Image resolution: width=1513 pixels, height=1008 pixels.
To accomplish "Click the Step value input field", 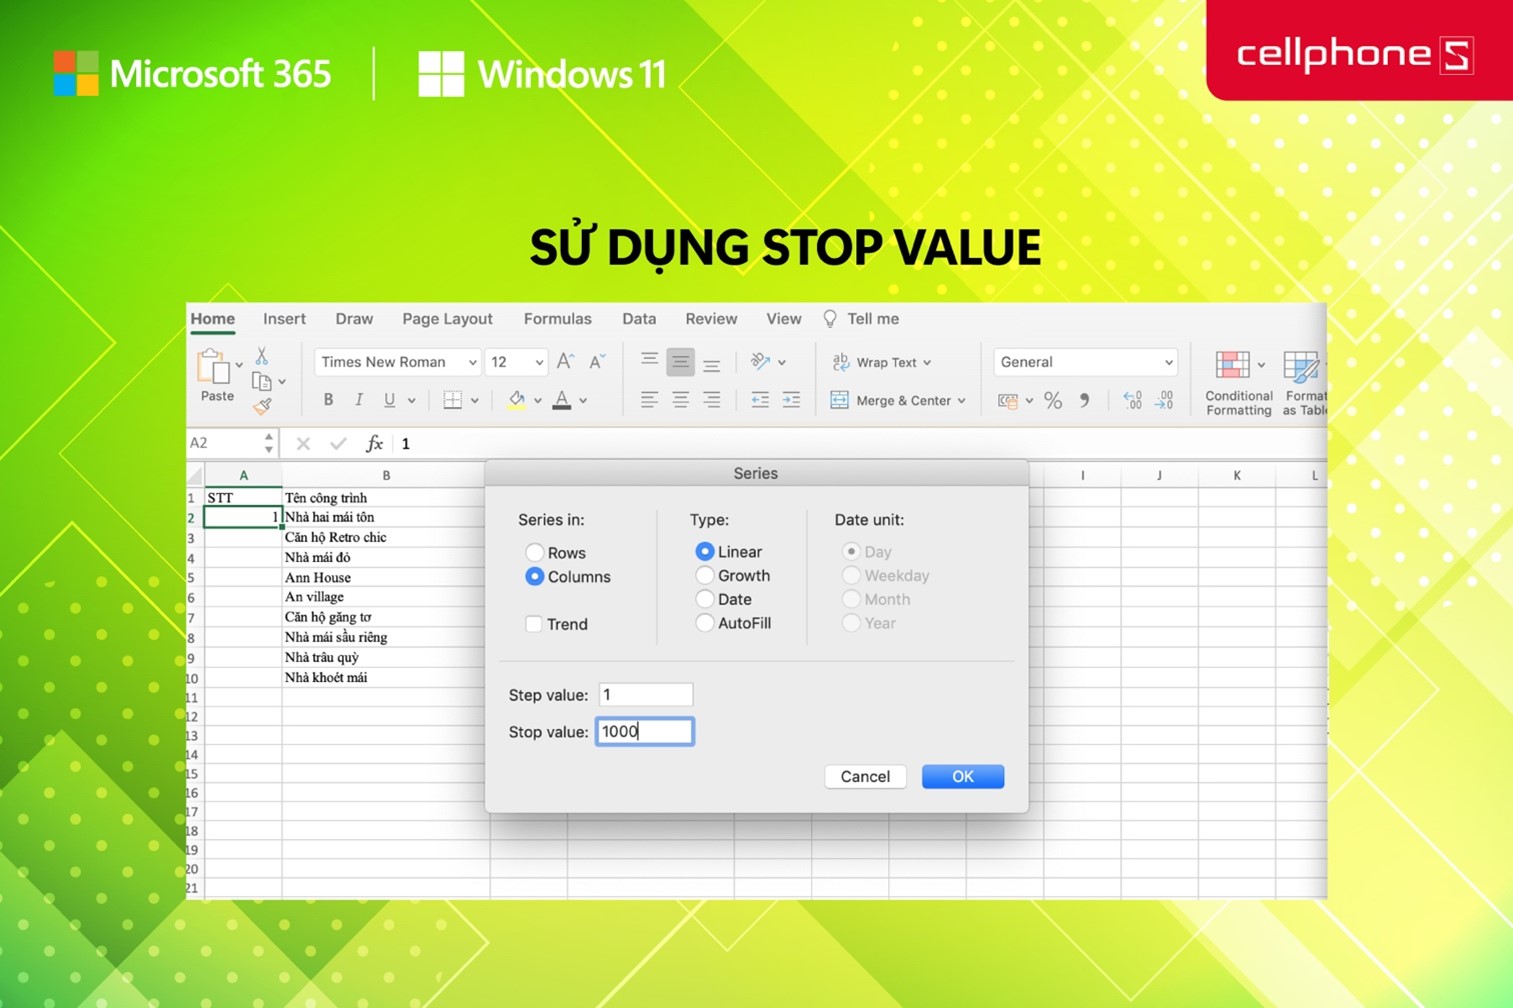I will tap(645, 695).
